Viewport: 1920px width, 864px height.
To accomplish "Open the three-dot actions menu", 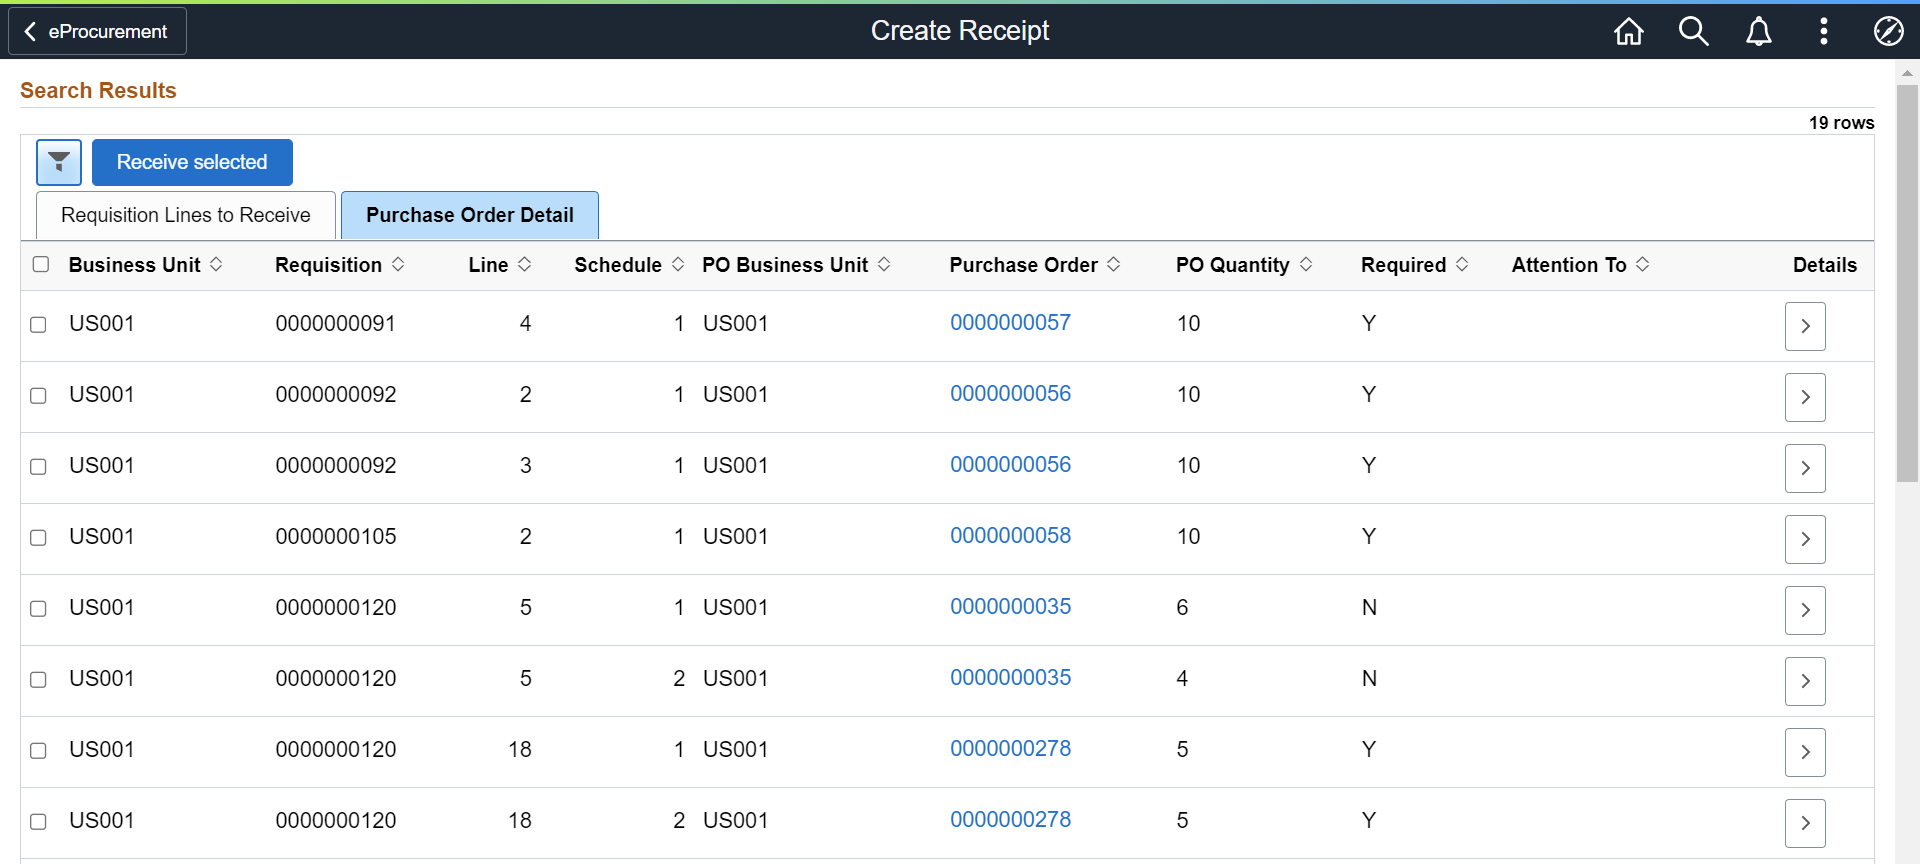I will click(1824, 32).
